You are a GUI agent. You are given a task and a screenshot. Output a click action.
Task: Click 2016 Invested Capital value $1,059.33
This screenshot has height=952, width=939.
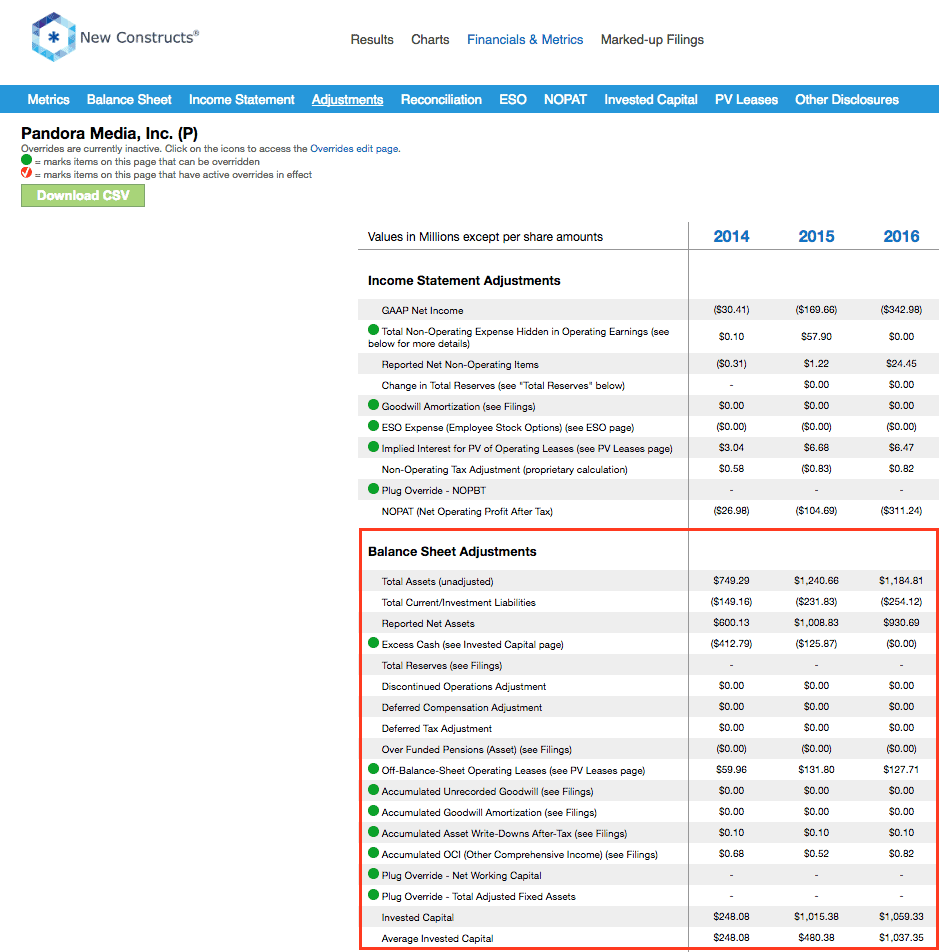pyautogui.click(x=901, y=917)
